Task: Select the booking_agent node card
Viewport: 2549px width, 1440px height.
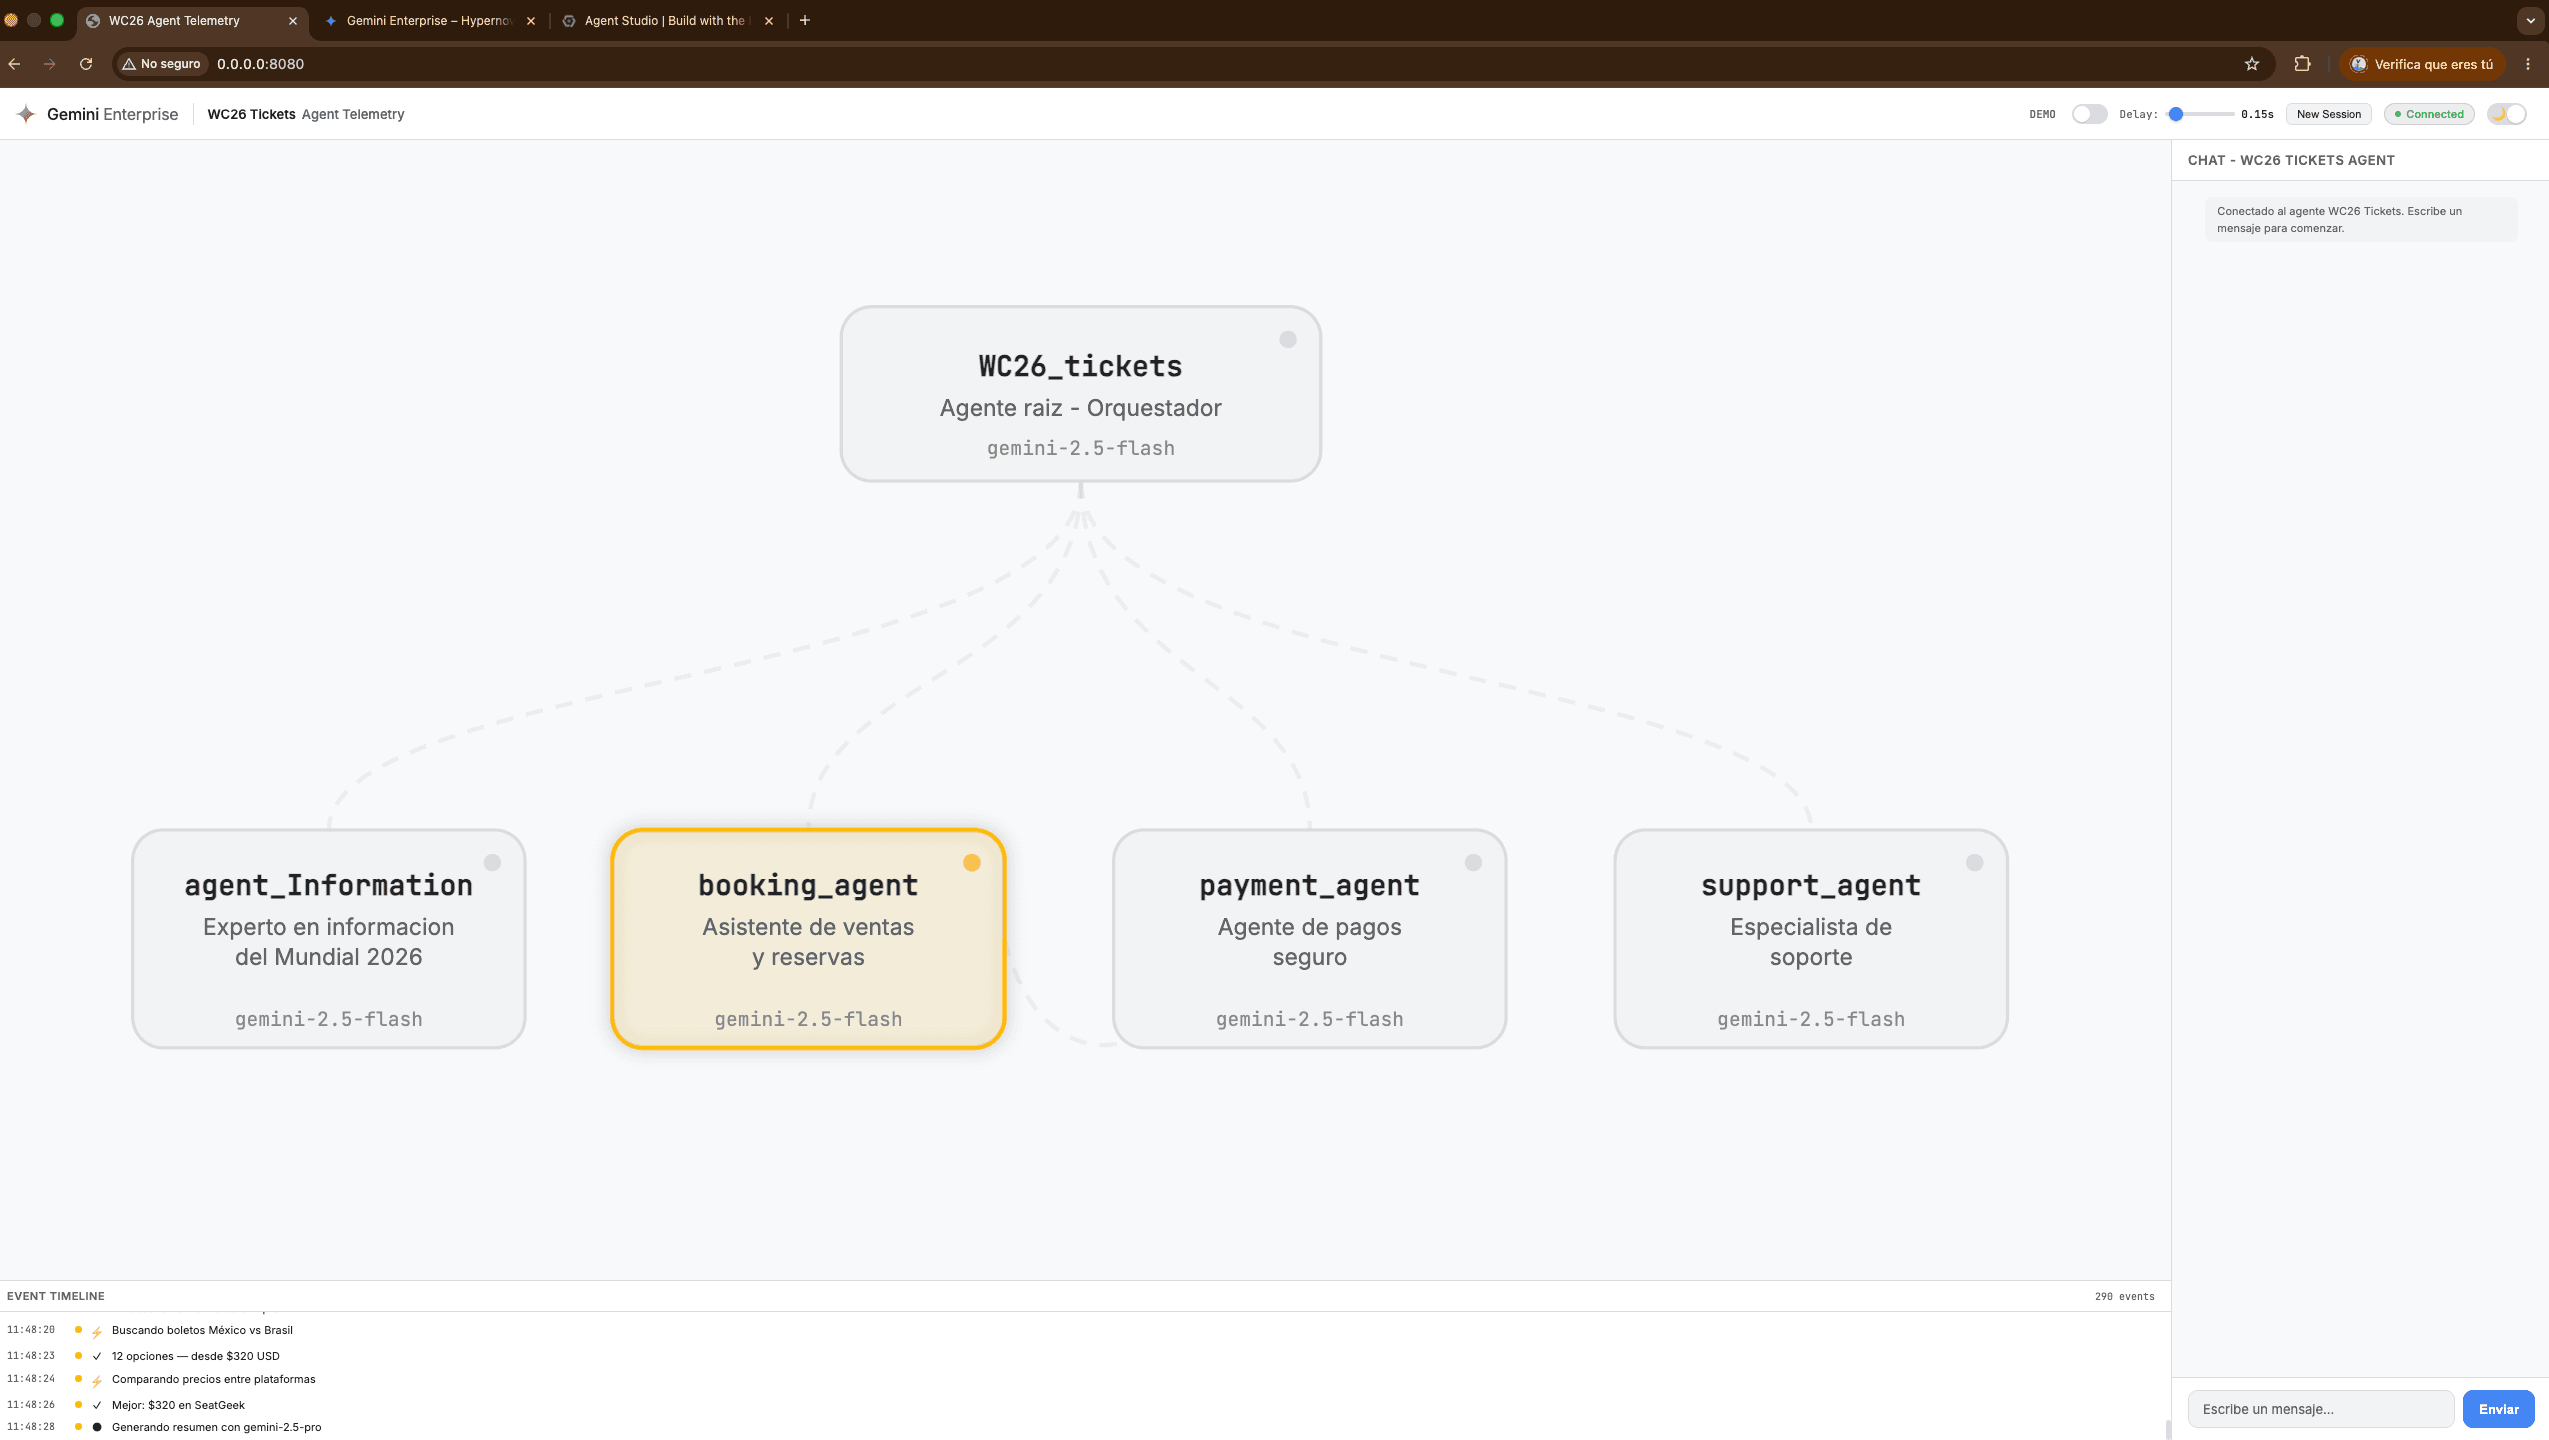Action: (808, 938)
